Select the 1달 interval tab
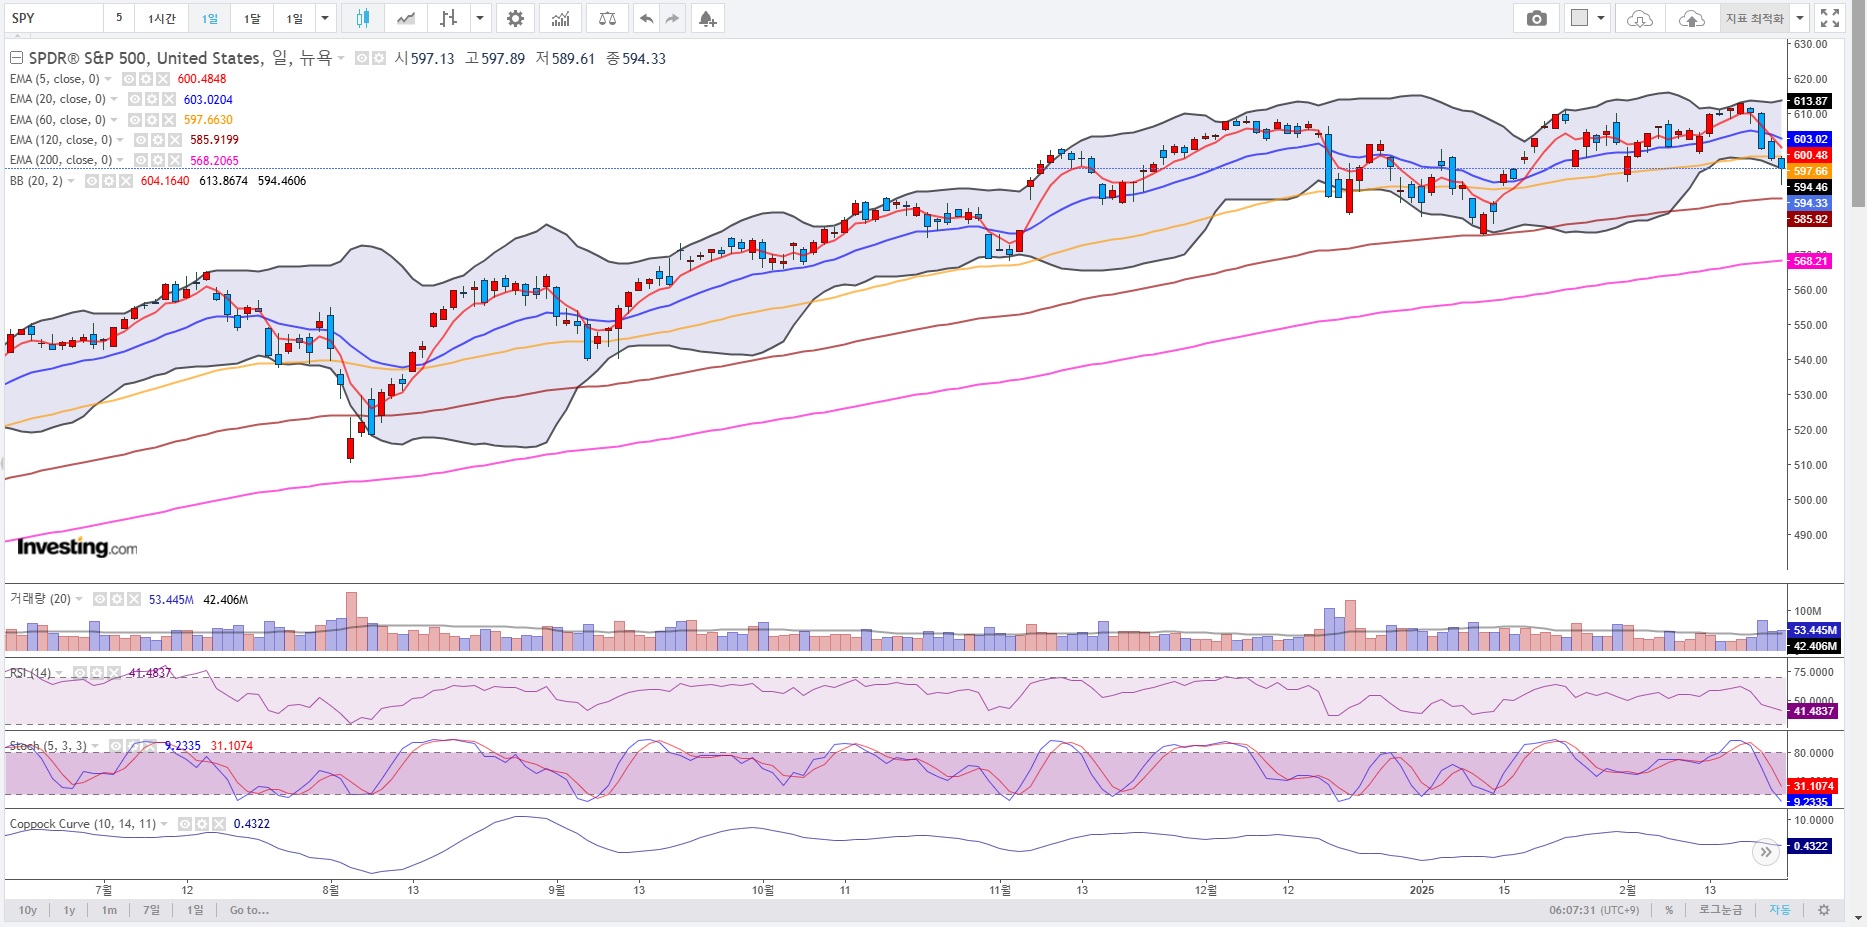This screenshot has height=927, width=1867. coord(252,18)
